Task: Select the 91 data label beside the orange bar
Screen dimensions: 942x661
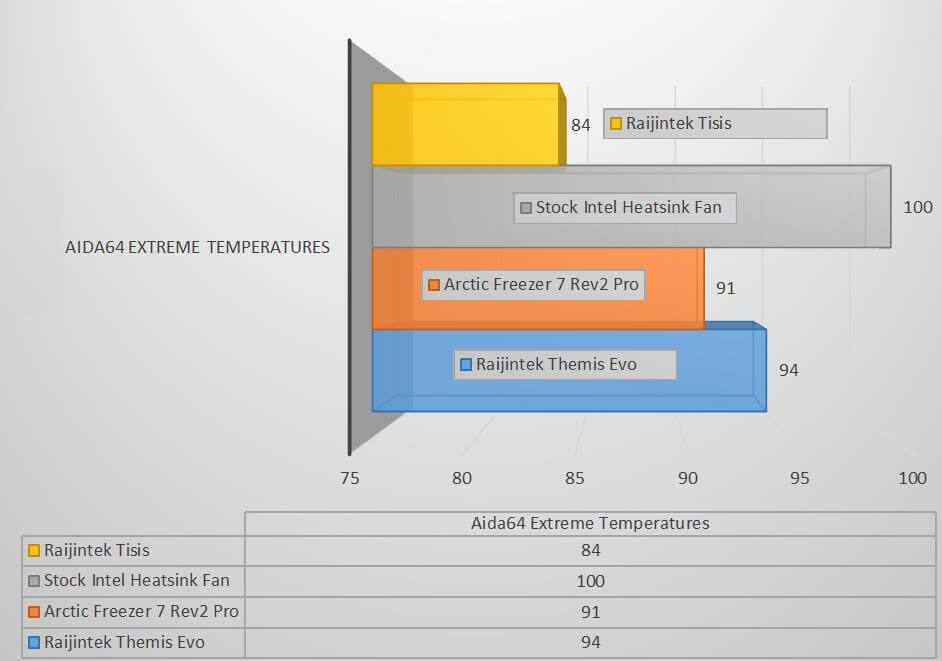Action: [726, 288]
